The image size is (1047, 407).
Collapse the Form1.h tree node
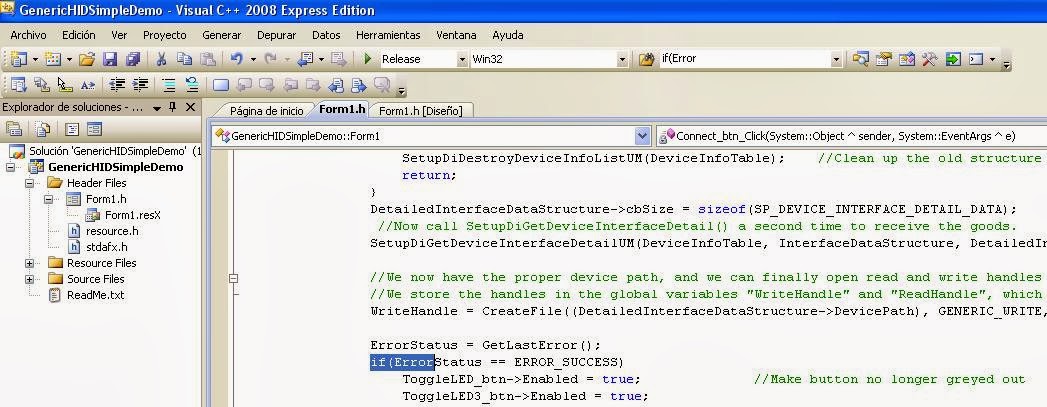(48, 199)
